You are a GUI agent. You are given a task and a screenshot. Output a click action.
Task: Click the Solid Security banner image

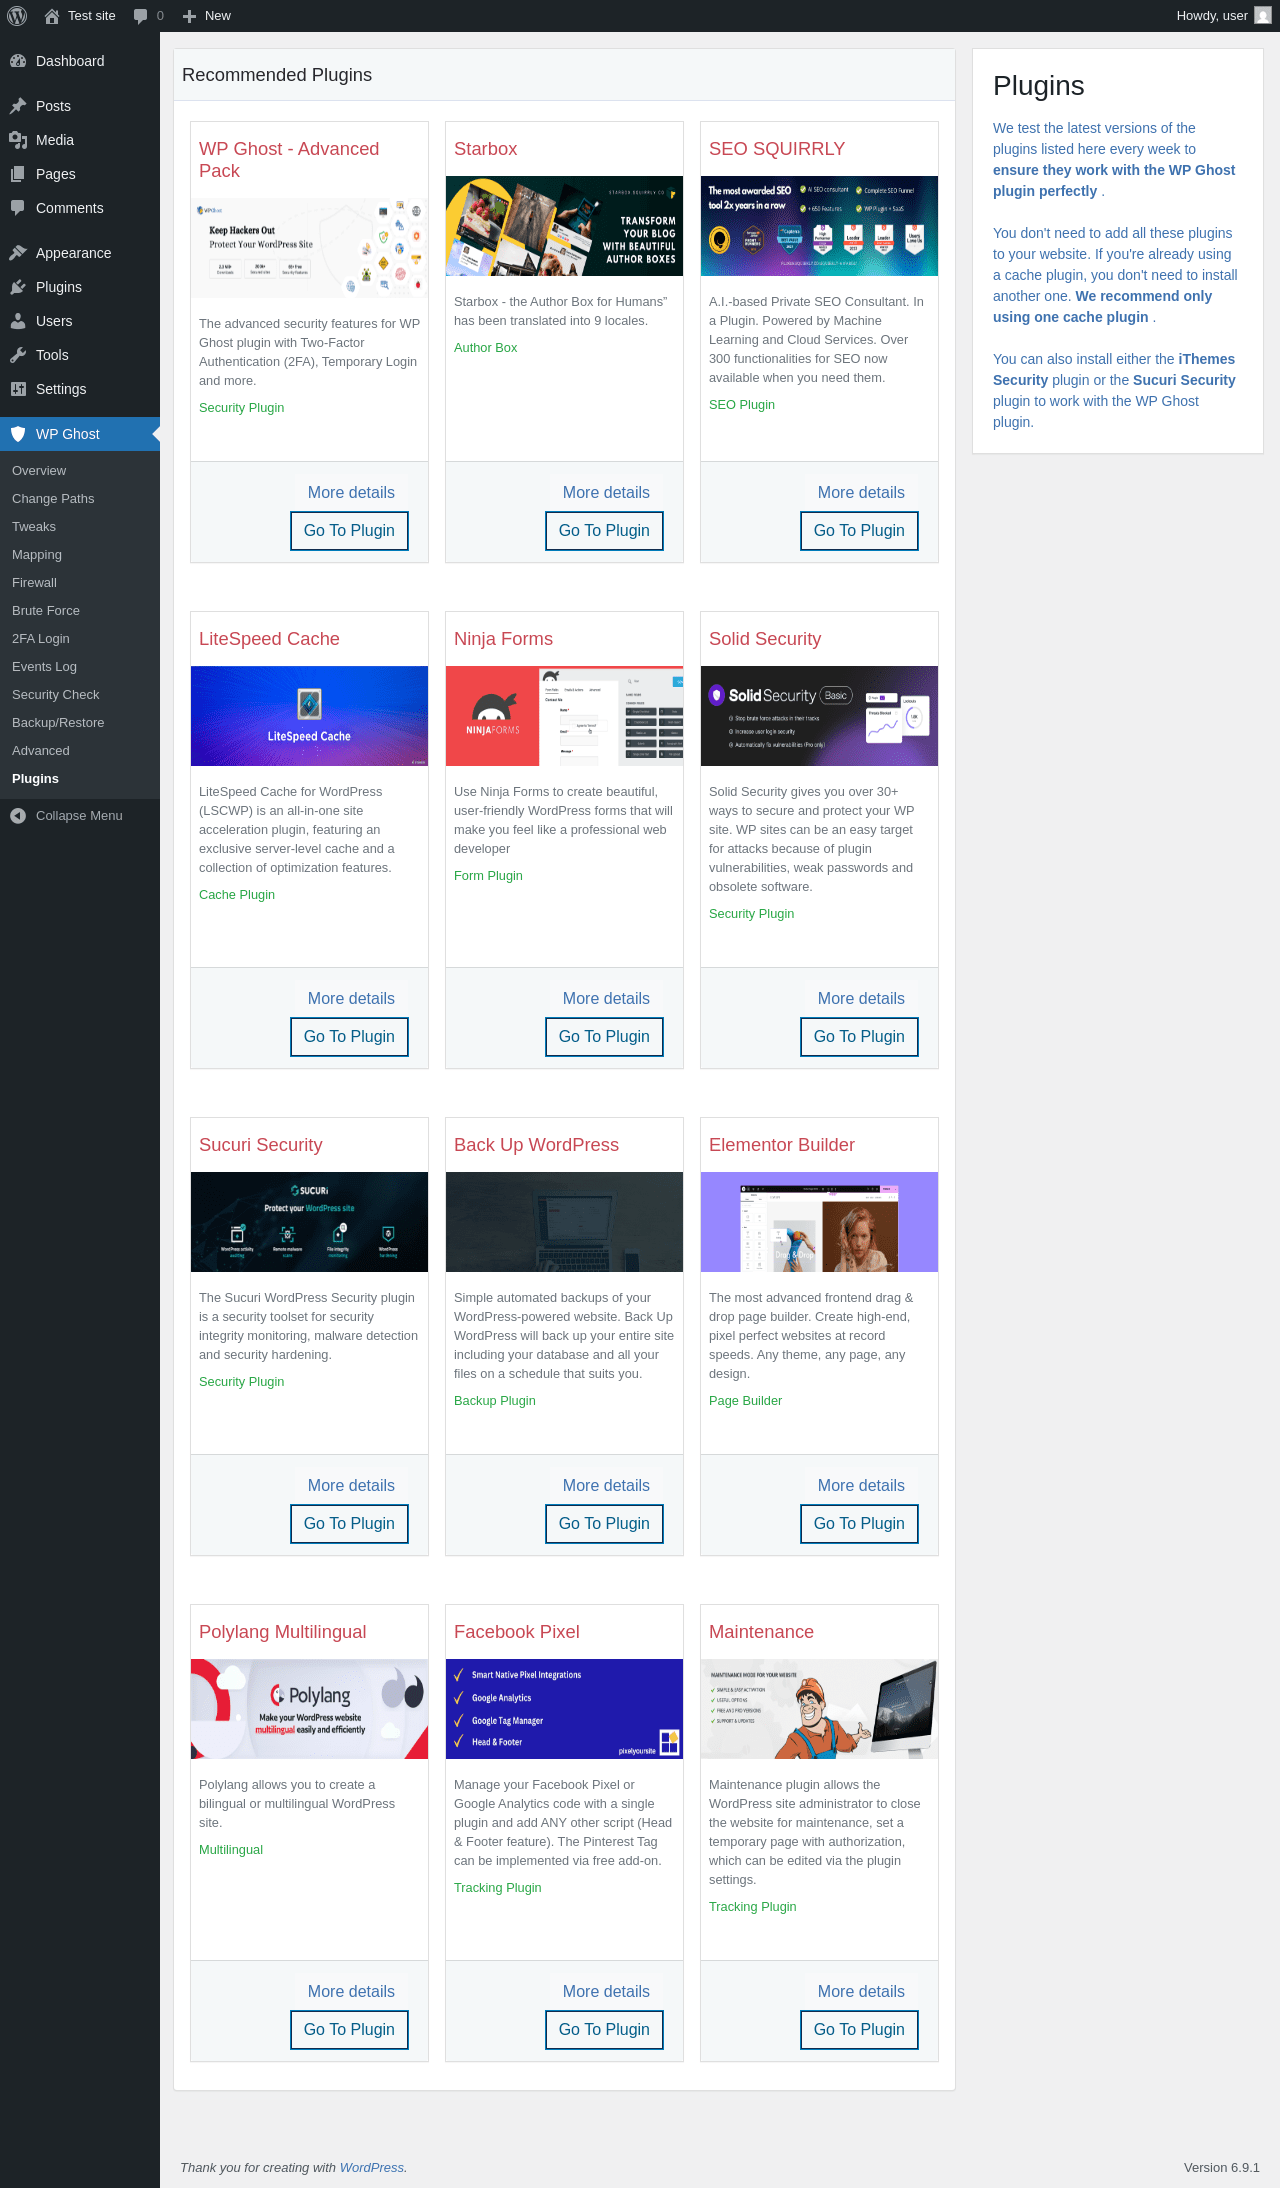(x=819, y=716)
